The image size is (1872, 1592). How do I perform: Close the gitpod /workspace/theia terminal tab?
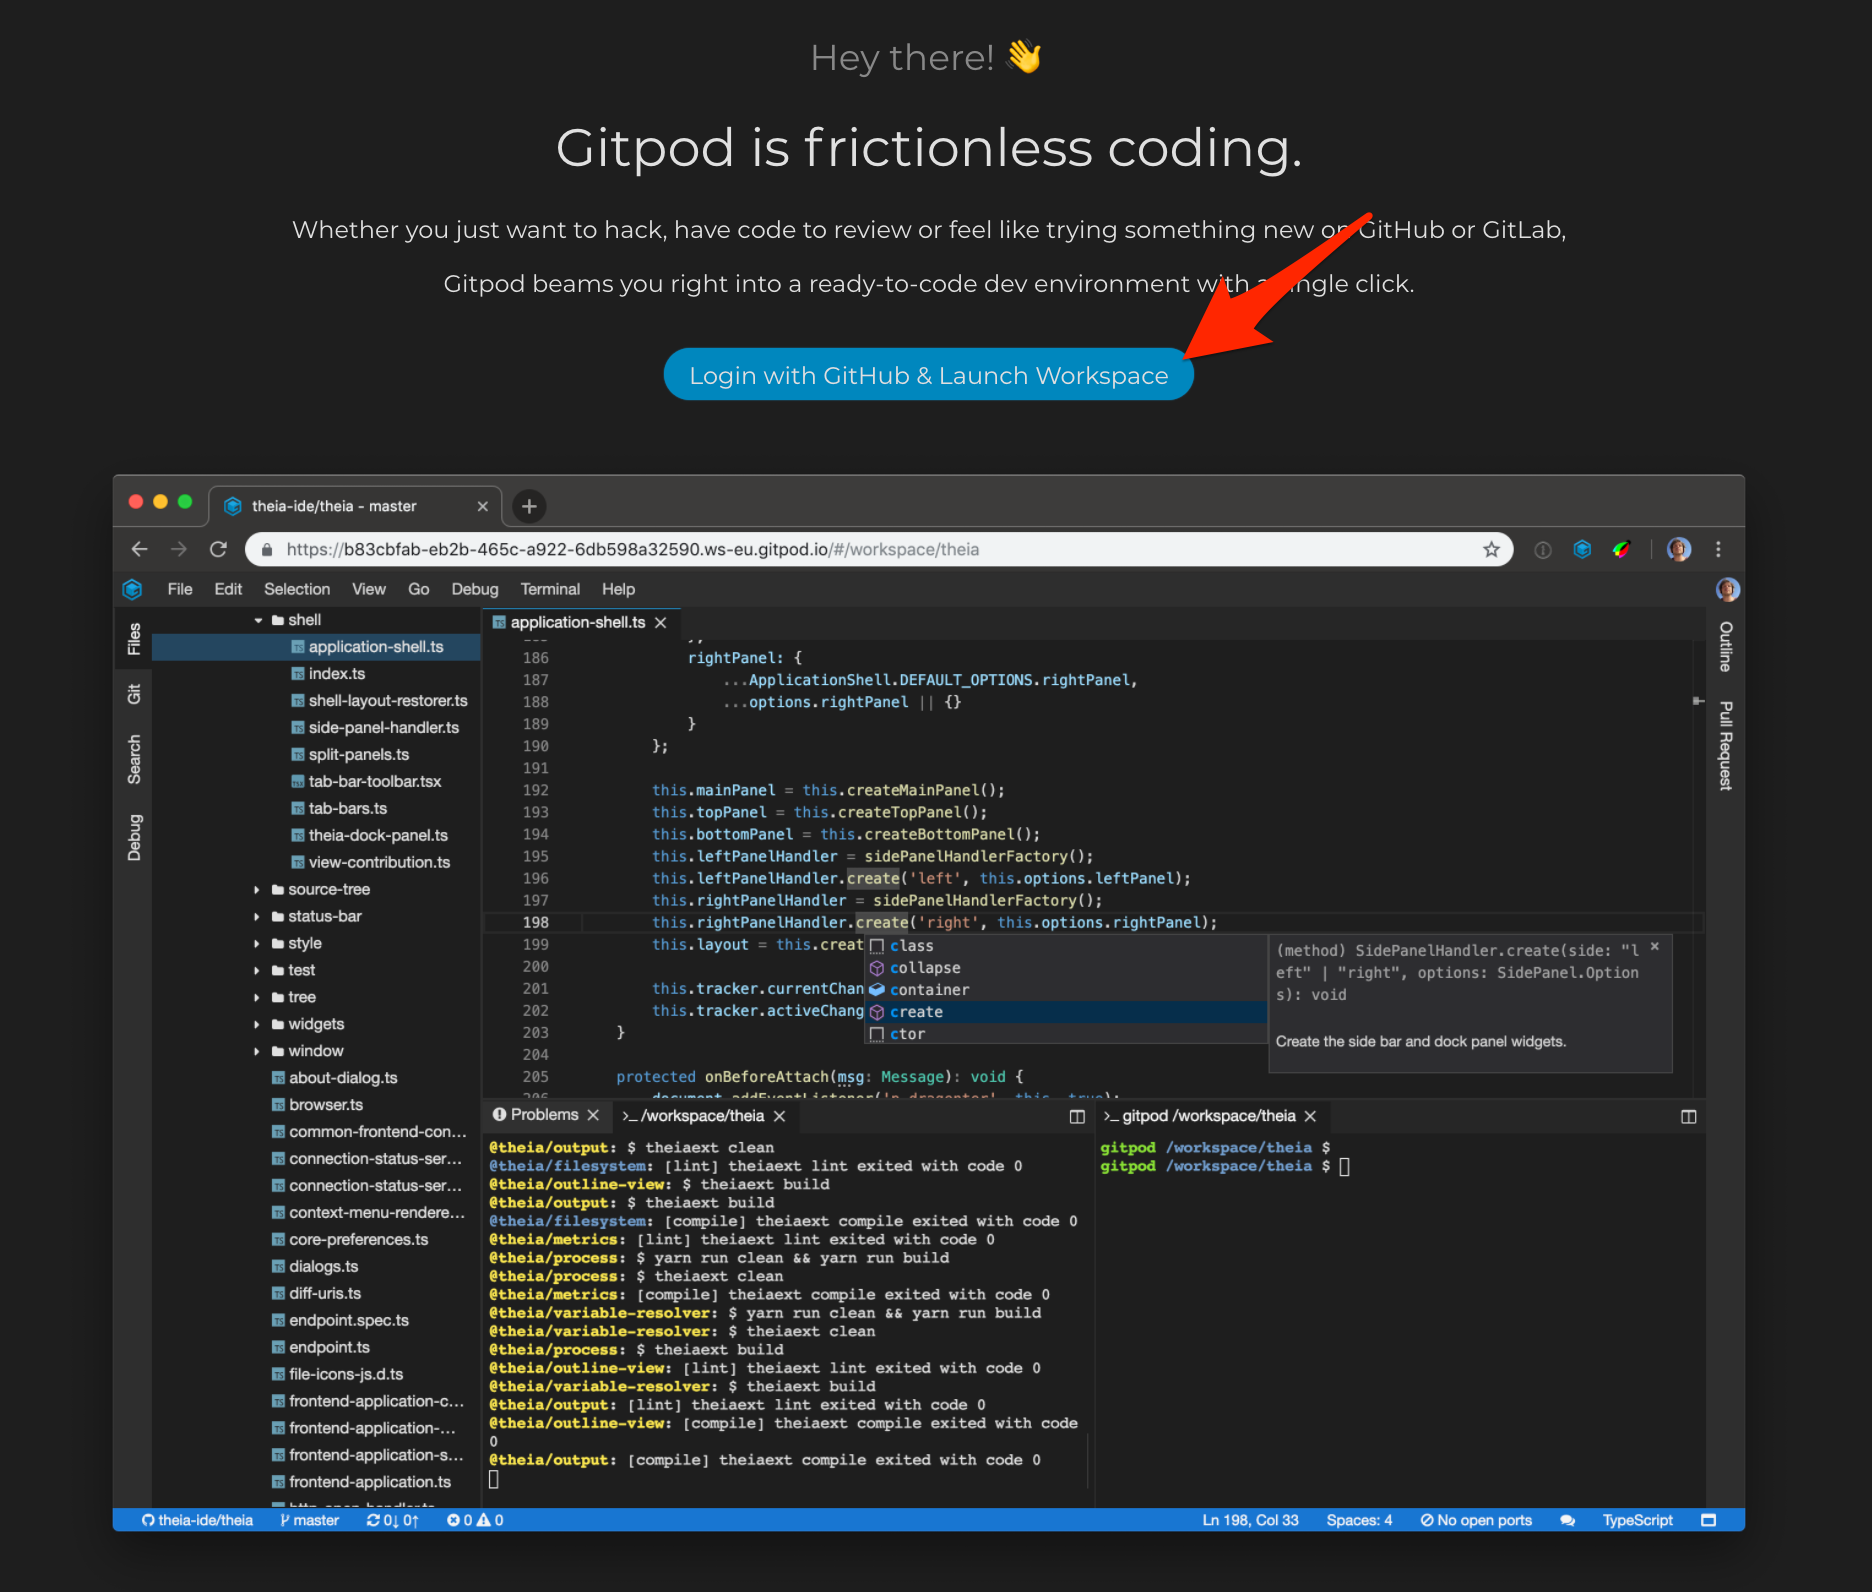click(x=1310, y=1116)
